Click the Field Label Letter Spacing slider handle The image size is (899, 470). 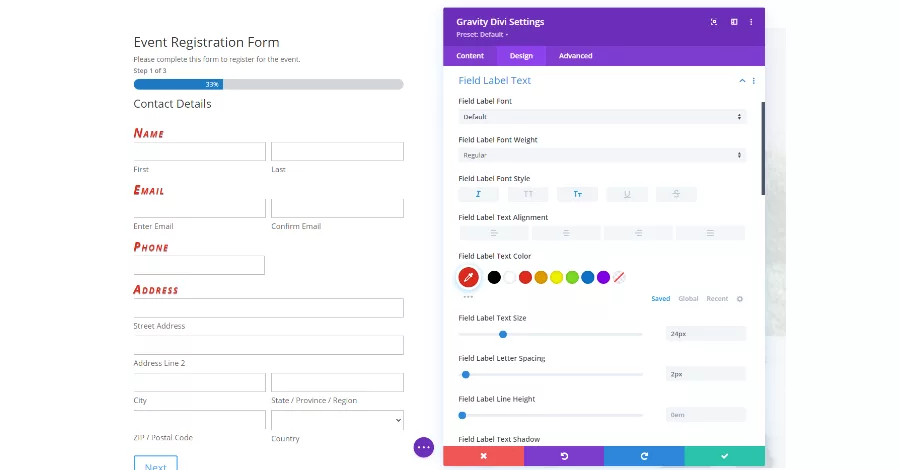click(x=466, y=375)
